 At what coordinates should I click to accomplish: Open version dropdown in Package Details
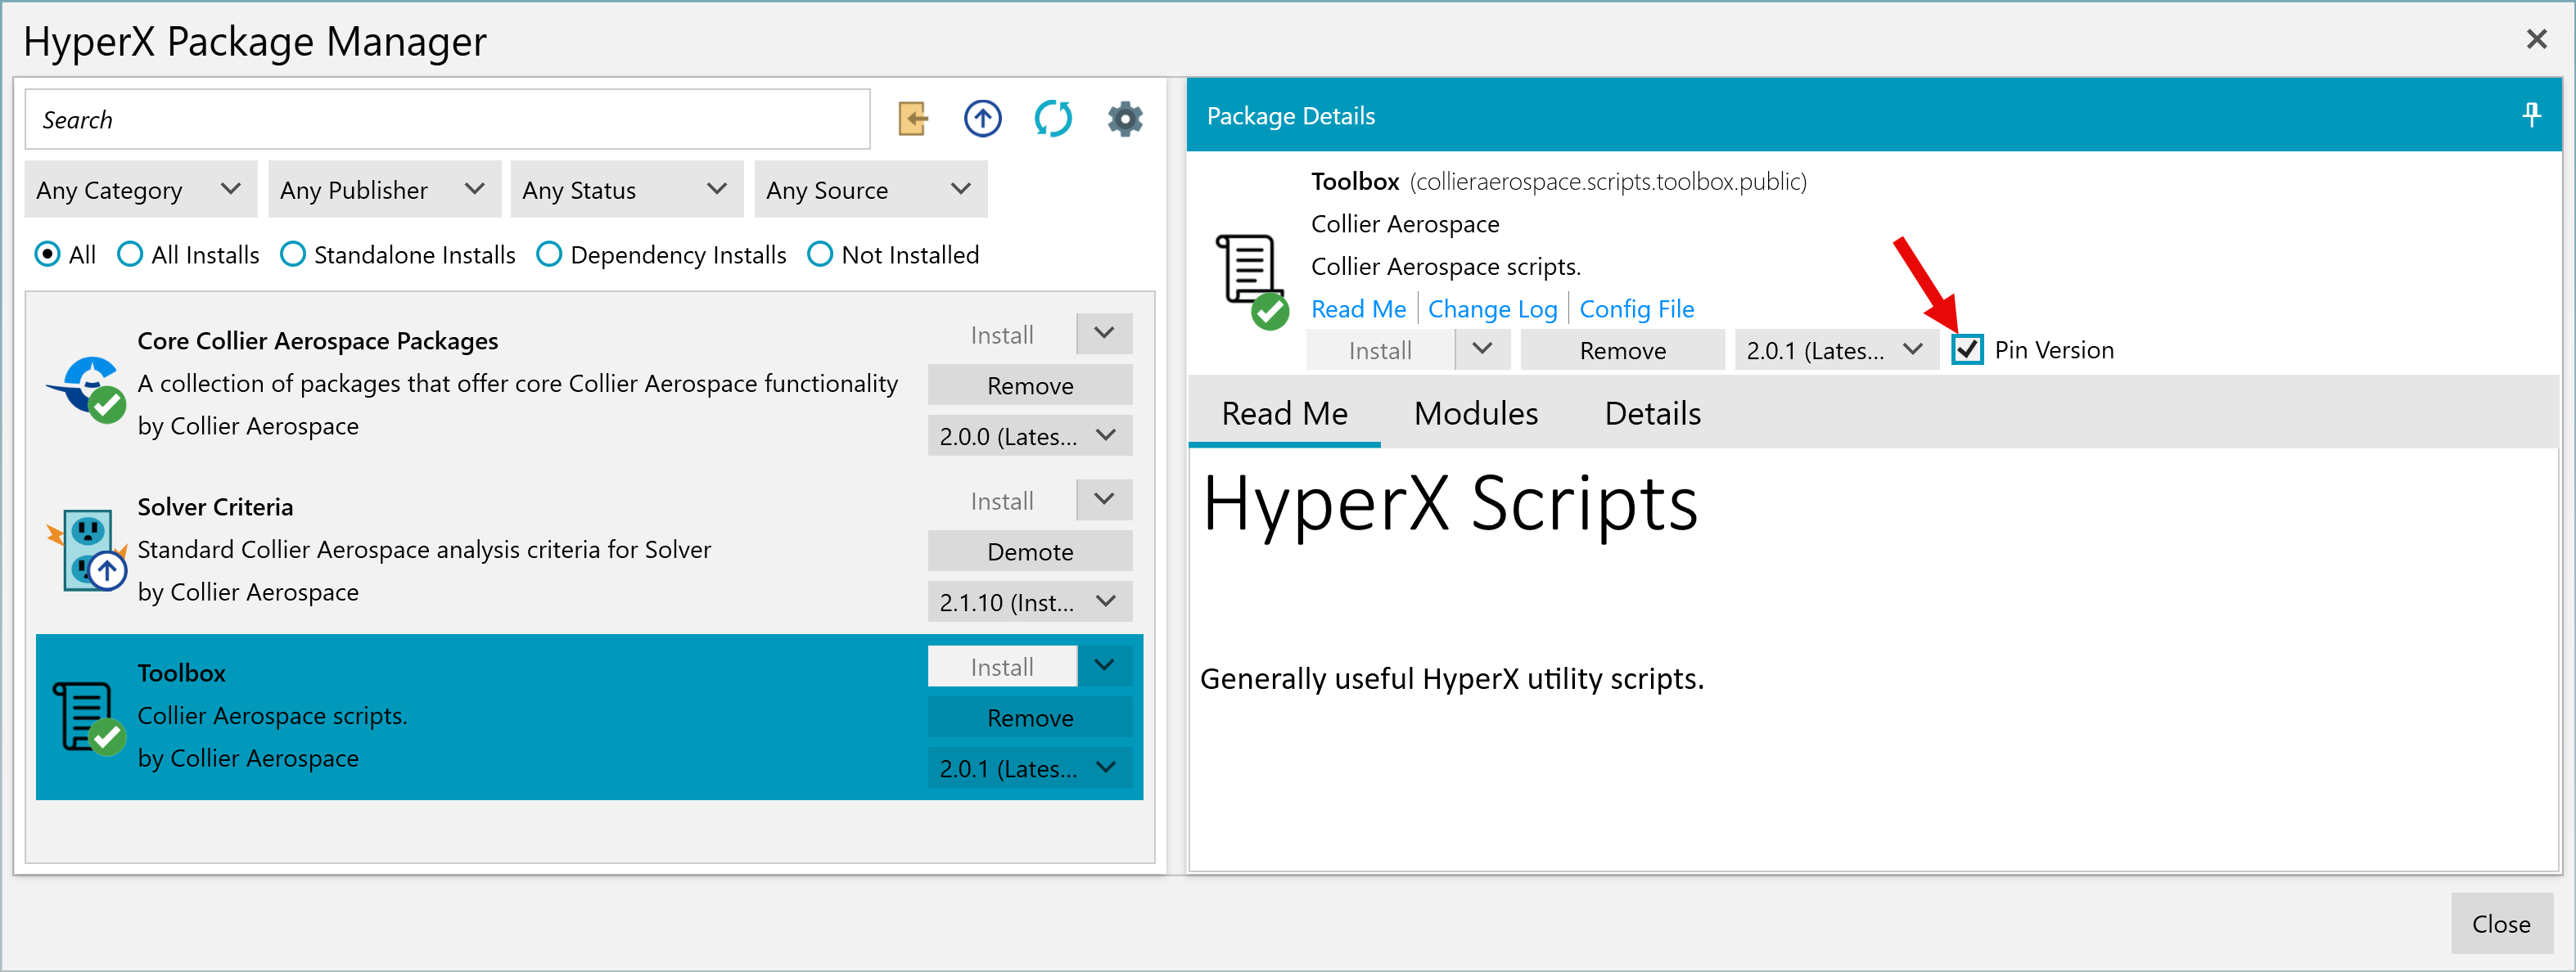tap(1836, 349)
